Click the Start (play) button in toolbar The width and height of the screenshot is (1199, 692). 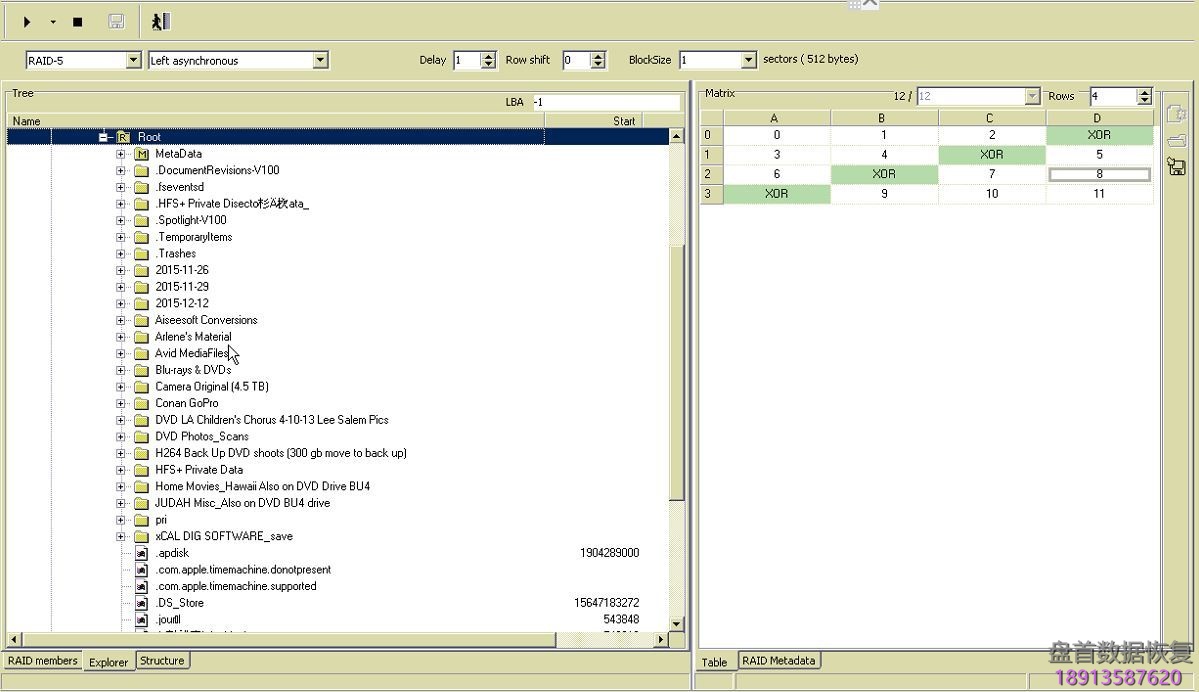[x=27, y=21]
